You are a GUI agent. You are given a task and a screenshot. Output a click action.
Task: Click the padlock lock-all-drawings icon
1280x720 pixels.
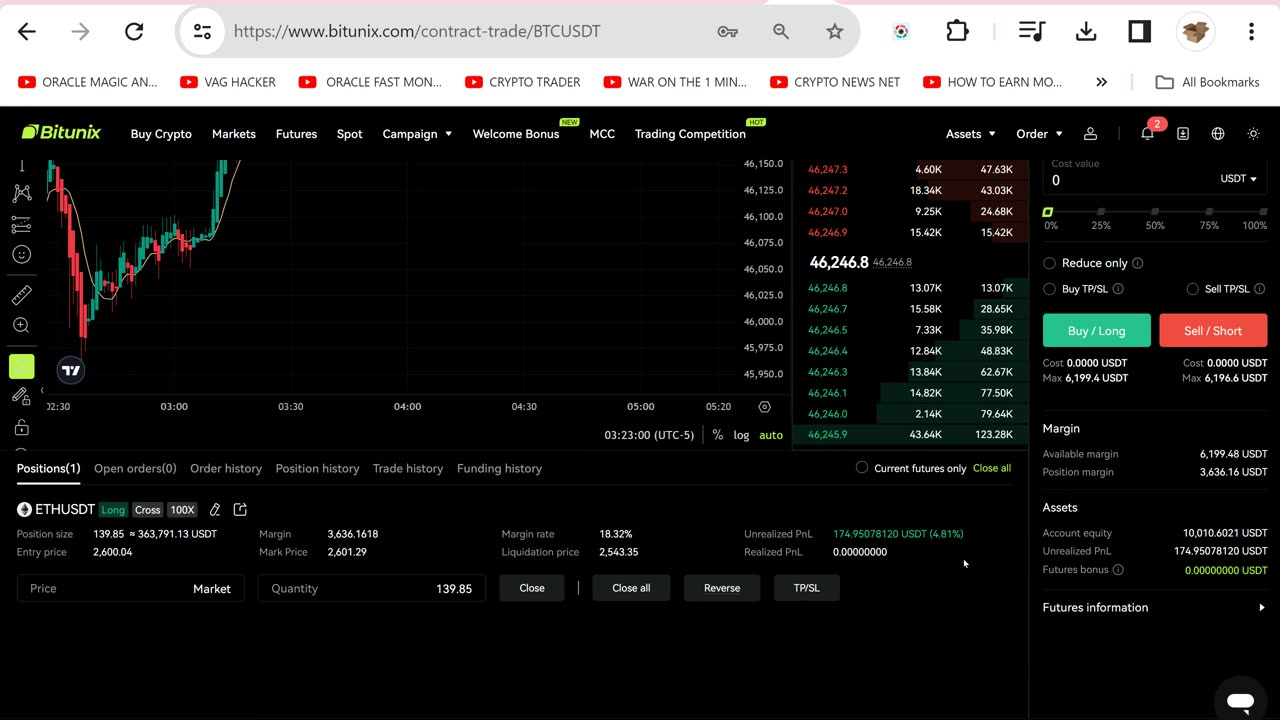click(21, 428)
